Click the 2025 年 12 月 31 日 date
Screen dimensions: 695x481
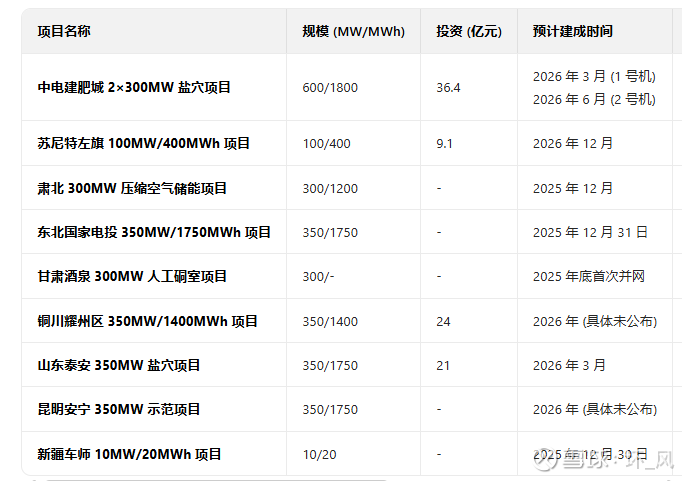(590, 232)
